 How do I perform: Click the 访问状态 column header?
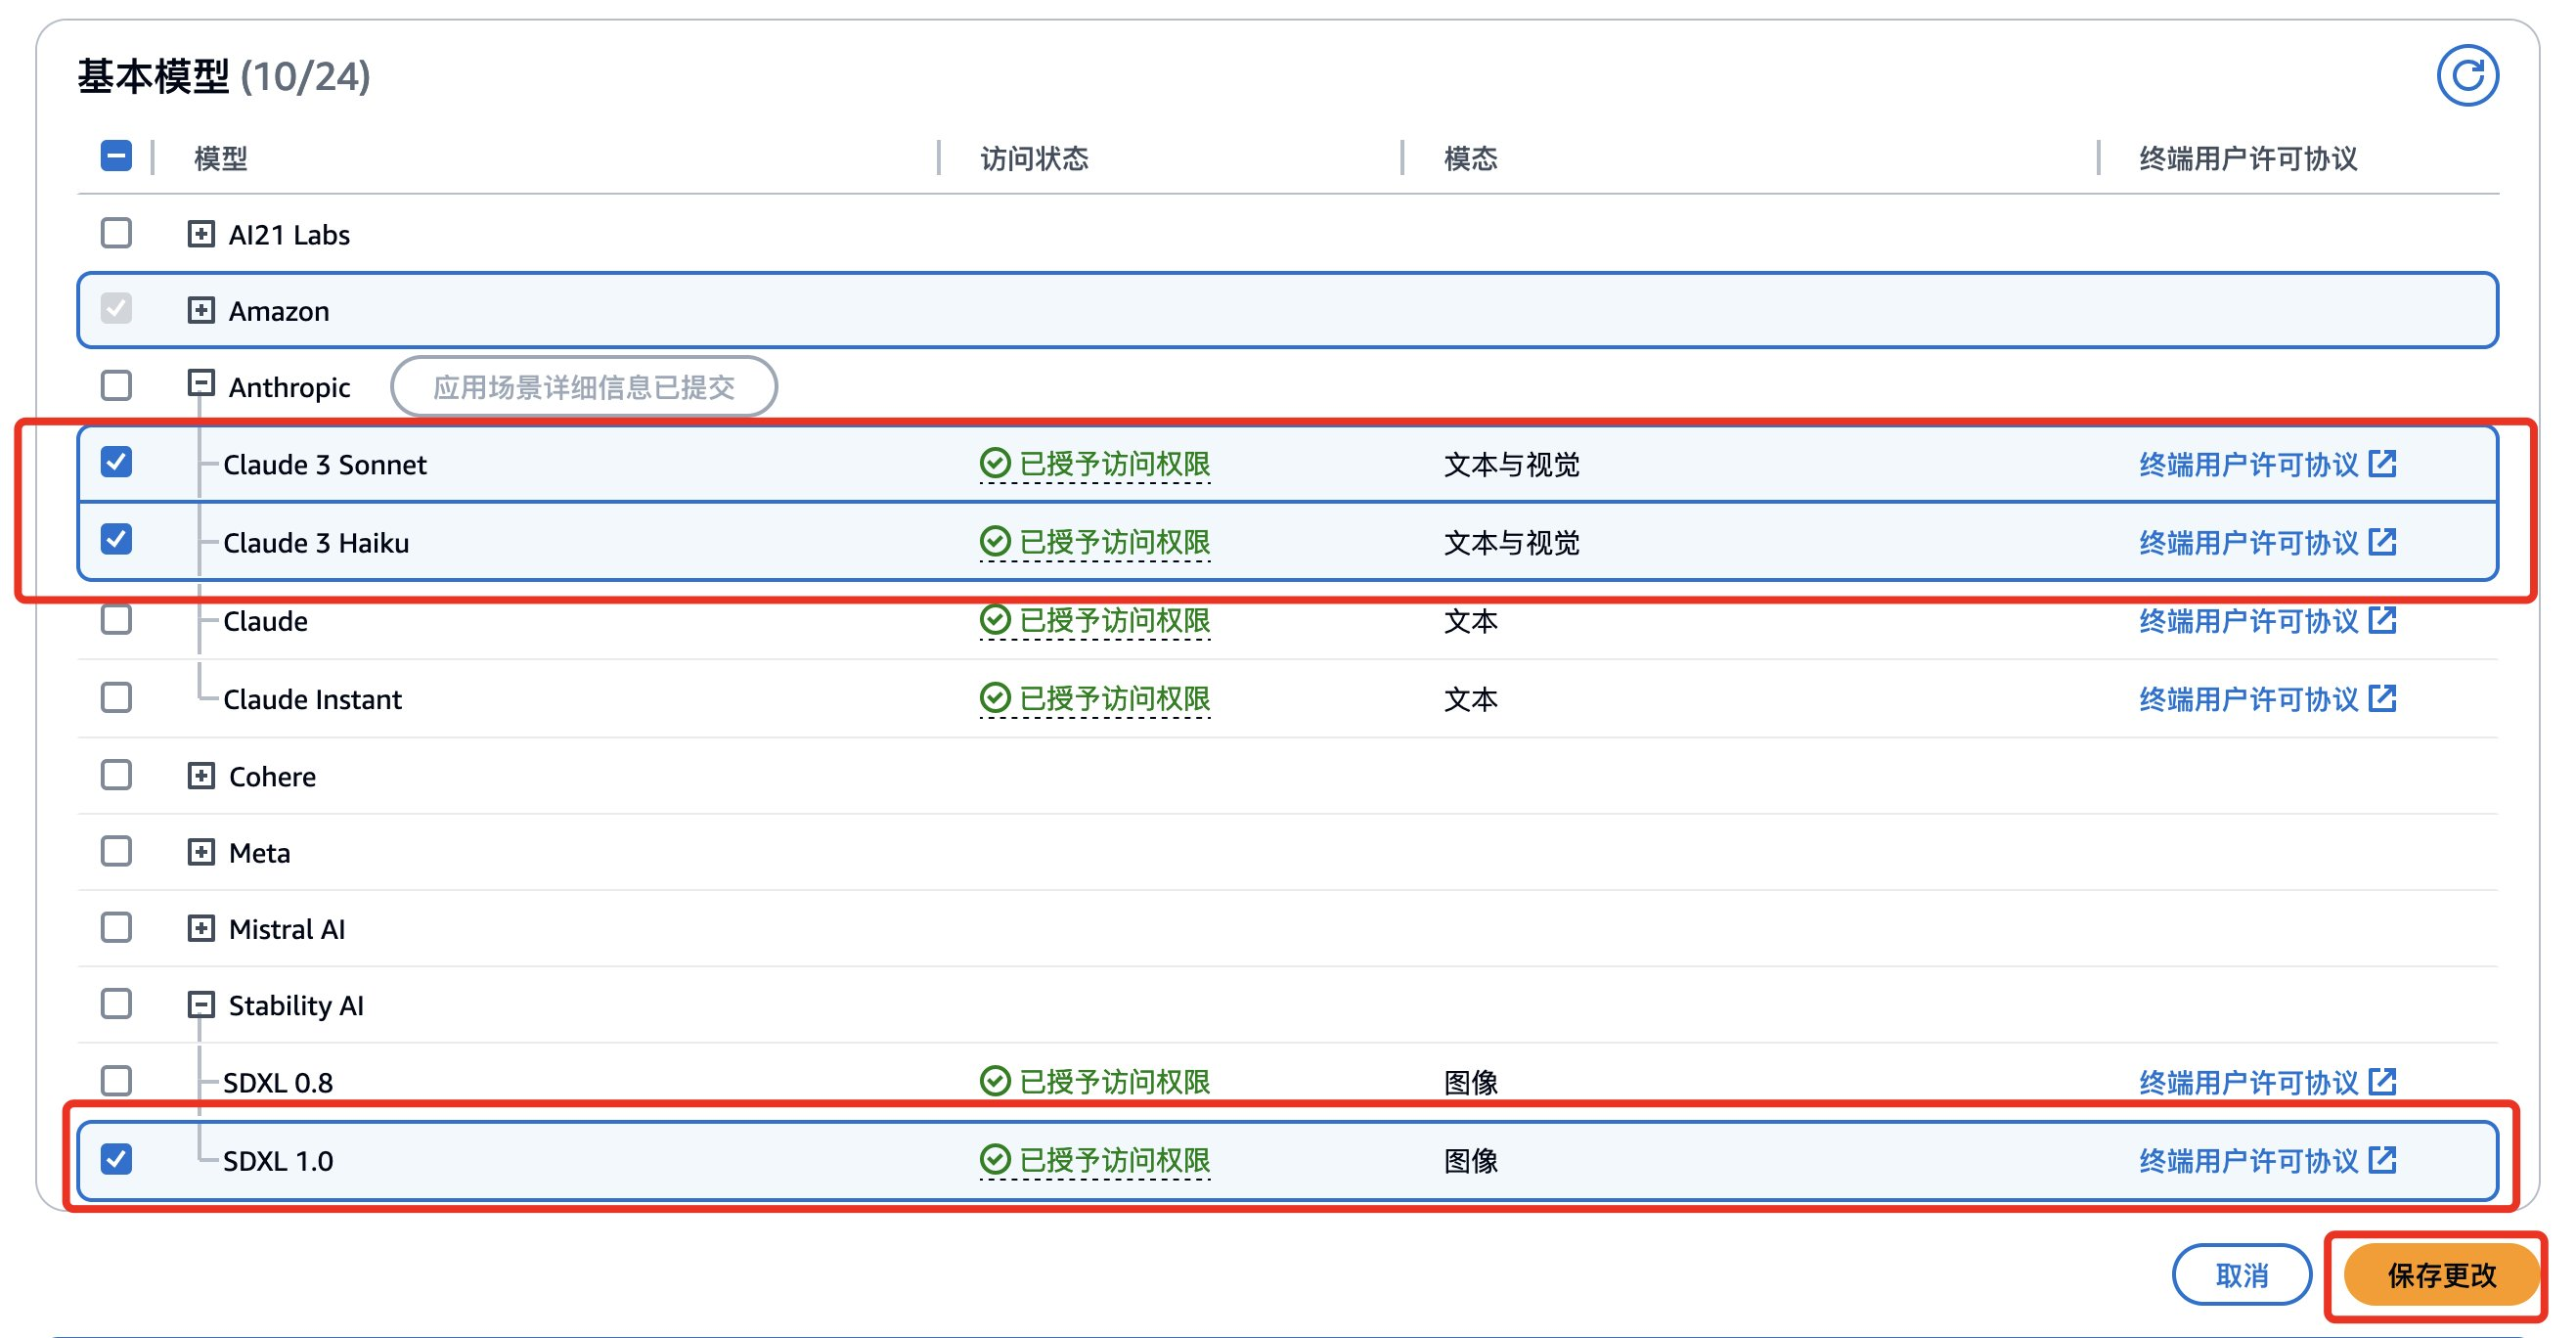point(1034,158)
